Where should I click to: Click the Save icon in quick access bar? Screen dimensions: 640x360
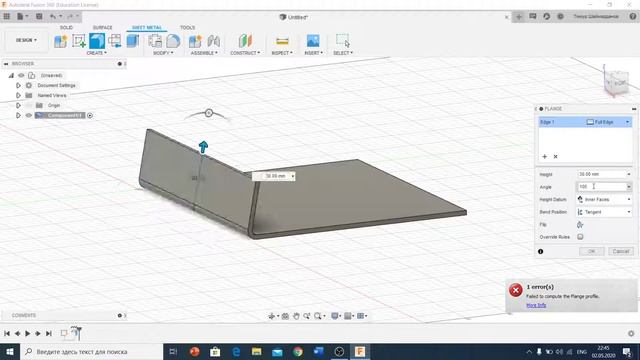(x=39, y=16)
